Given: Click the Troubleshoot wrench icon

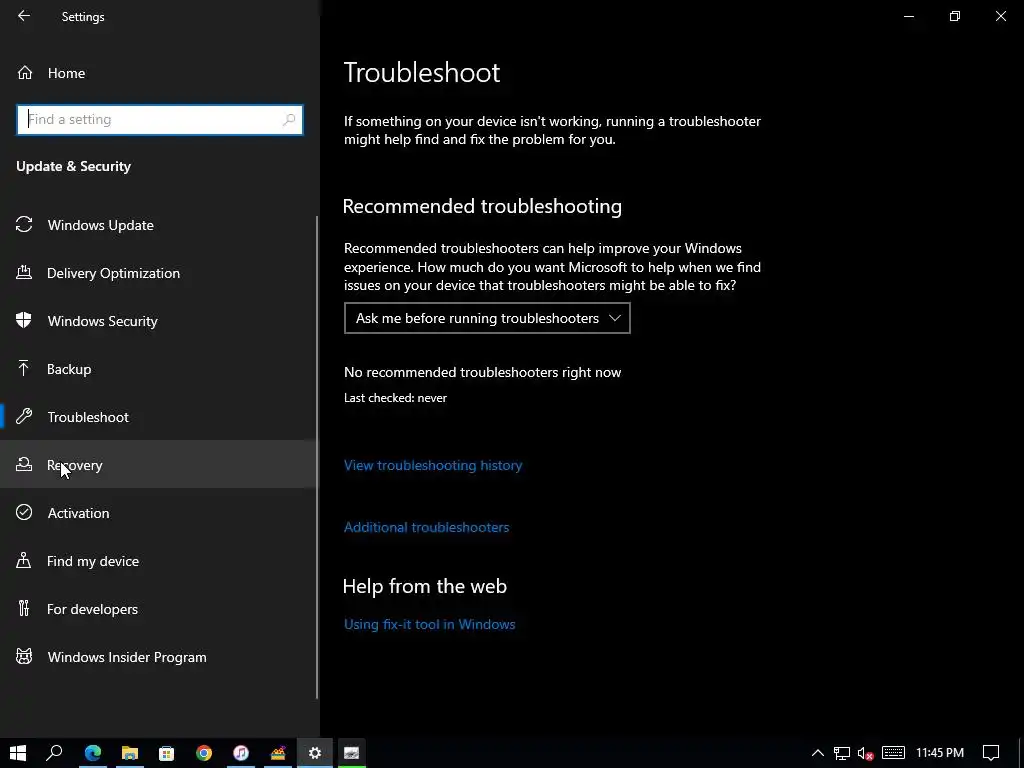Looking at the screenshot, I should 24,417.
